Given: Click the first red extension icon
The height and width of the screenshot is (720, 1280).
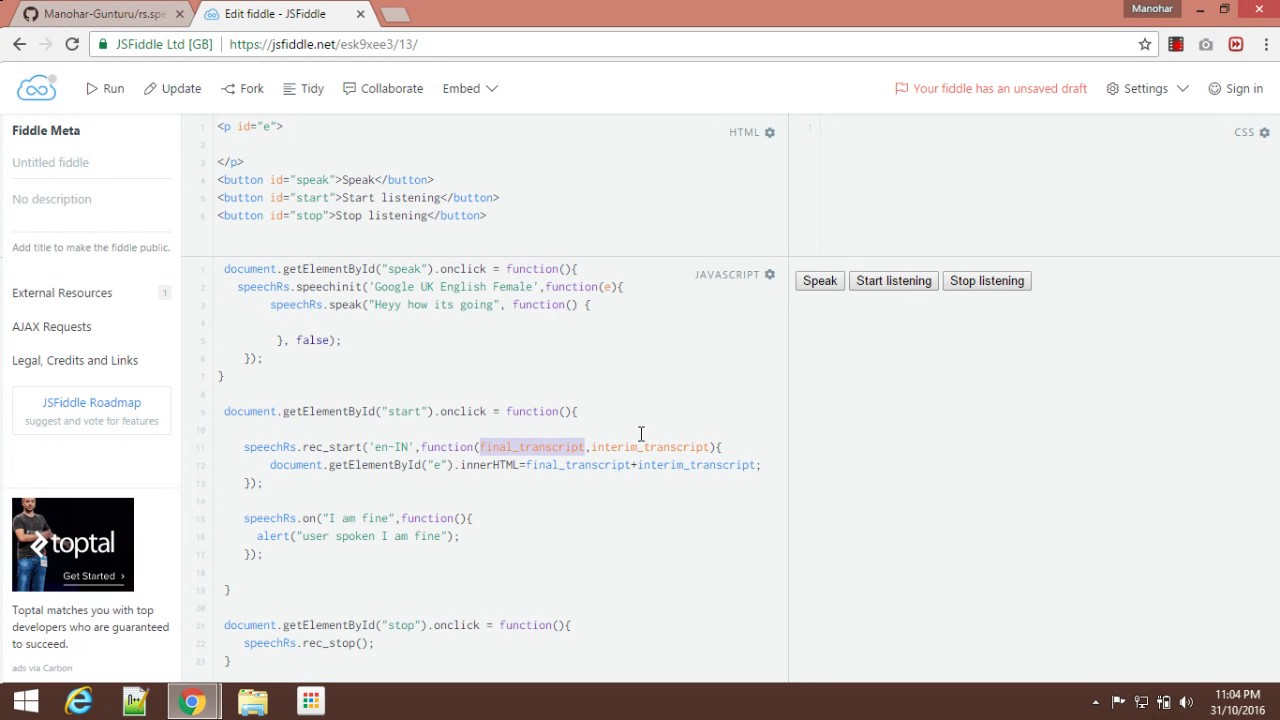Looking at the screenshot, I should coord(1176,44).
